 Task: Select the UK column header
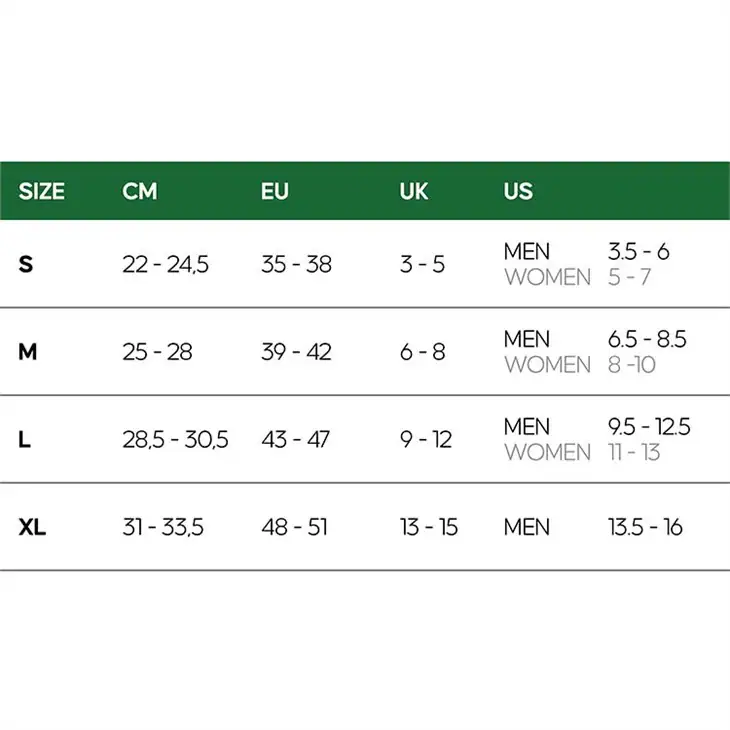pyautogui.click(x=415, y=191)
